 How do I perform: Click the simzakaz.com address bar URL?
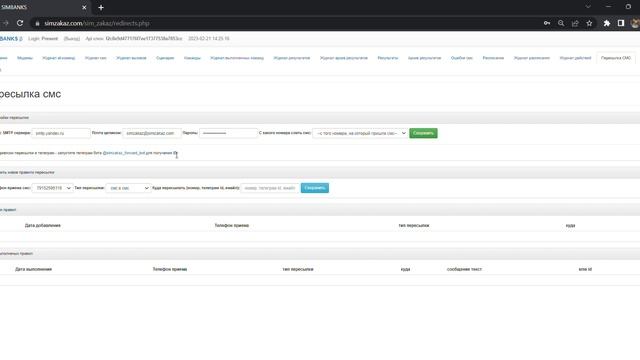pos(97,23)
